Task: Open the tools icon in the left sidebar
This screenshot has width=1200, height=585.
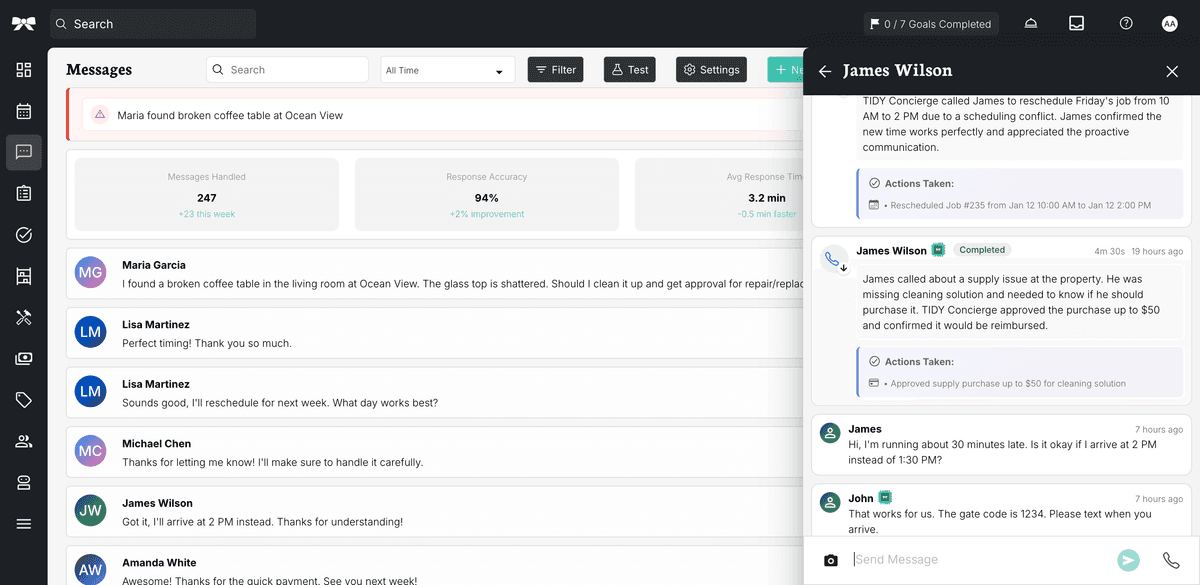Action: coord(24,317)
